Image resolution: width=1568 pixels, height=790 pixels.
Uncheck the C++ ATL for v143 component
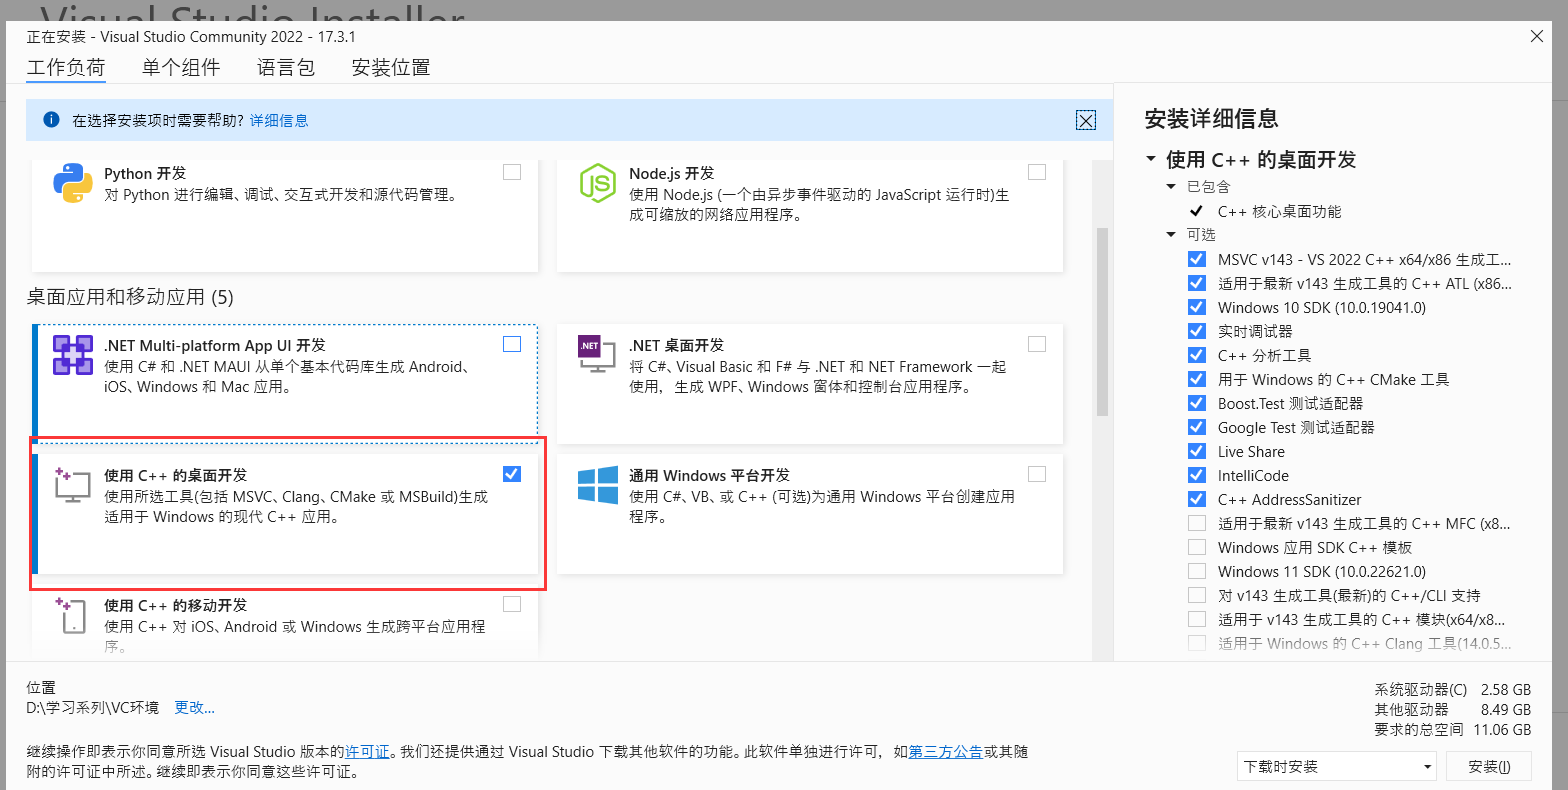coord(1197,283)
